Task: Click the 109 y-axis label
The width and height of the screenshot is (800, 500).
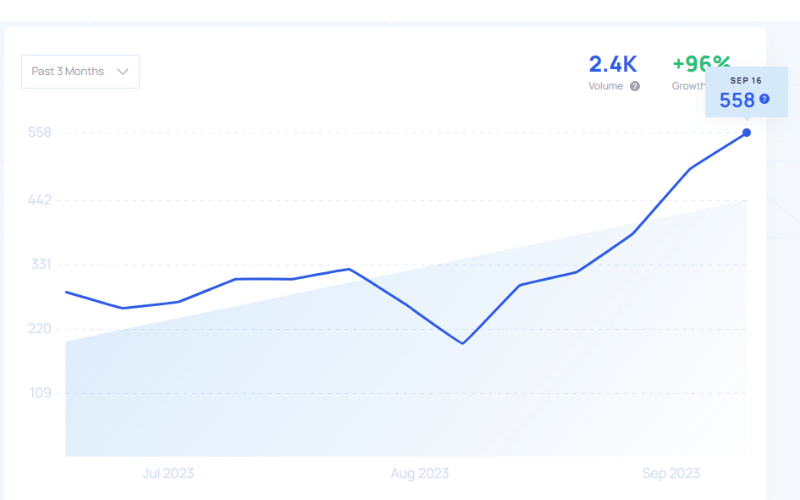Action: 39,393
